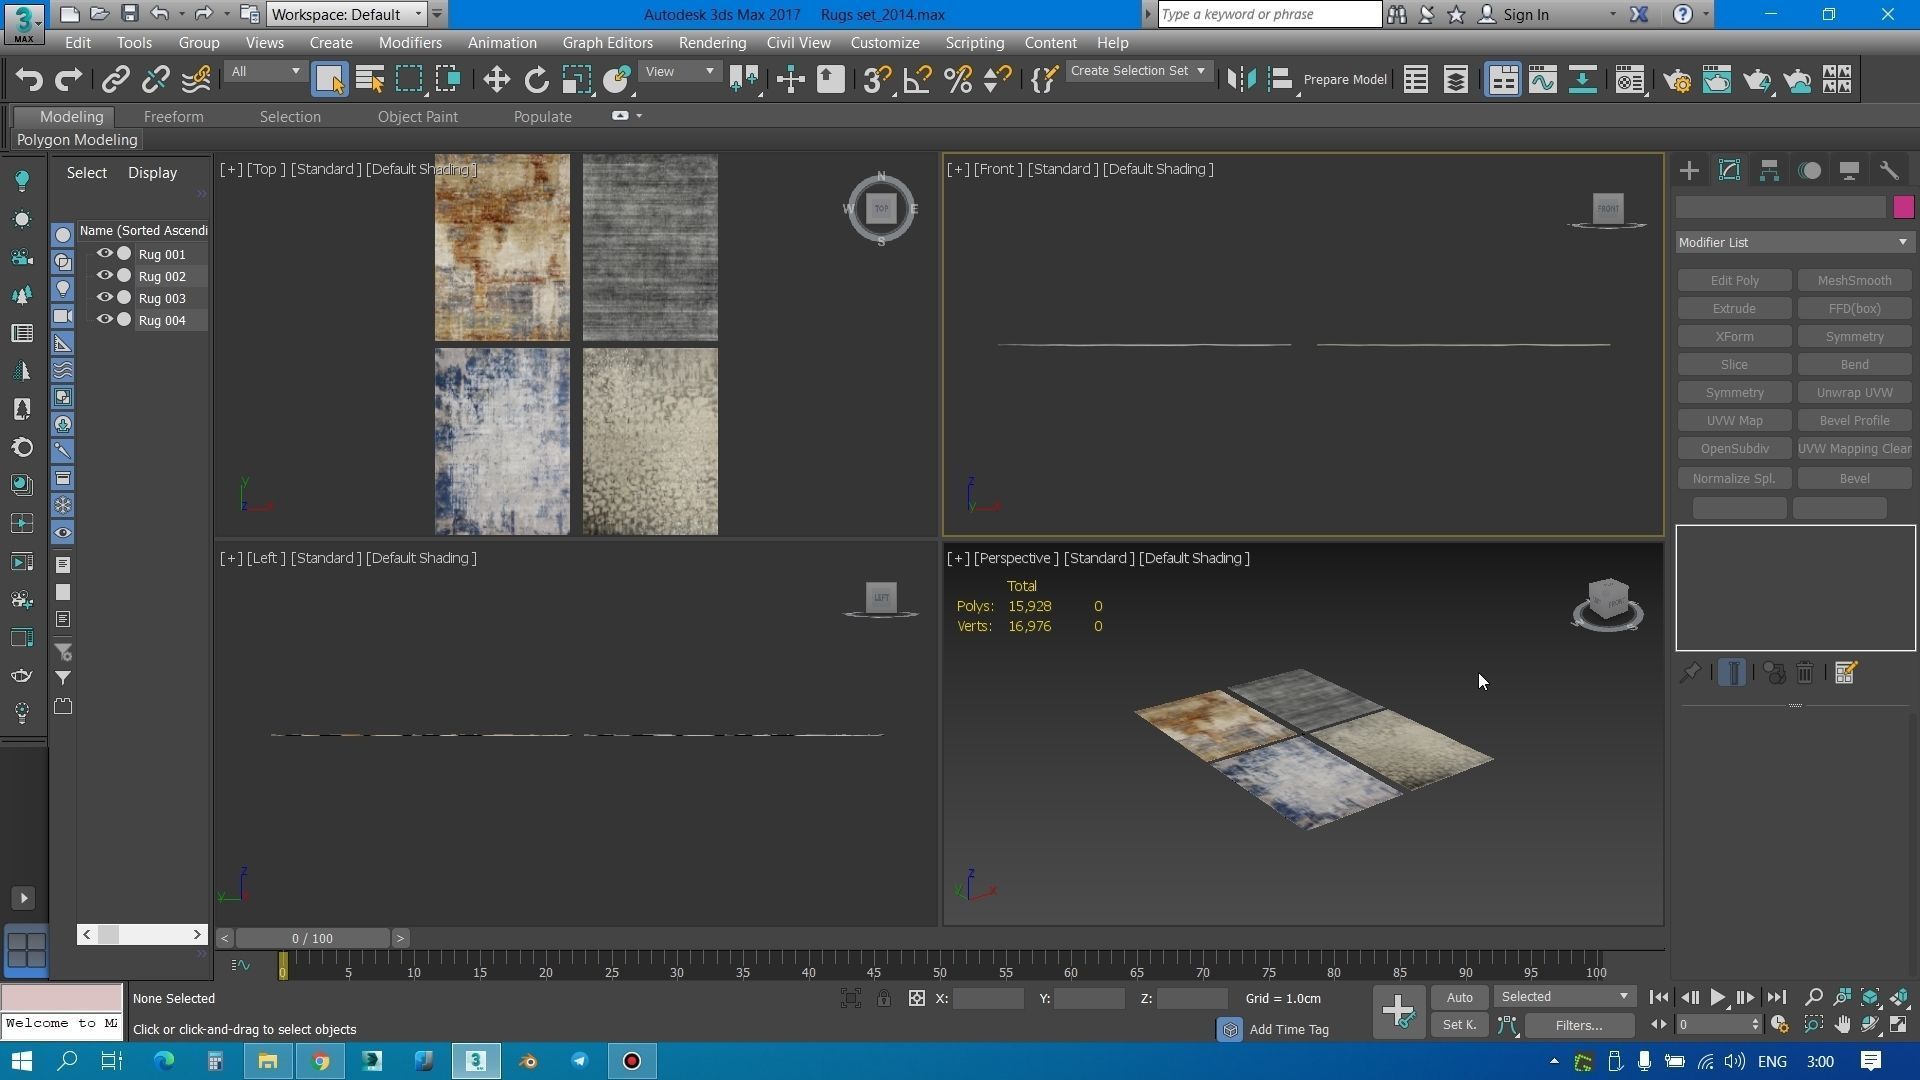Open File Explorer from Windows taskbar
This screenshot has height=1080, width=1920.
(x=268, y=1061)
